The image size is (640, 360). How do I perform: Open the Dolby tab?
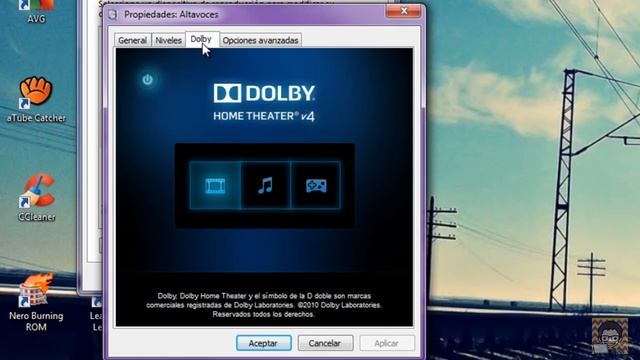pyautogui.click(x=201, y=39)
